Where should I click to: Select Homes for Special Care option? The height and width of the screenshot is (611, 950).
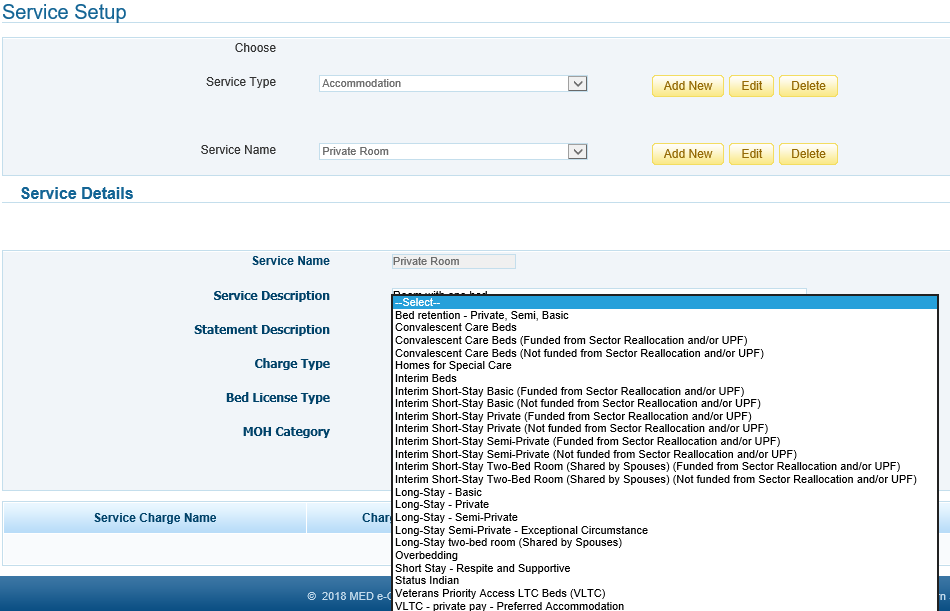tap(453, 366)
